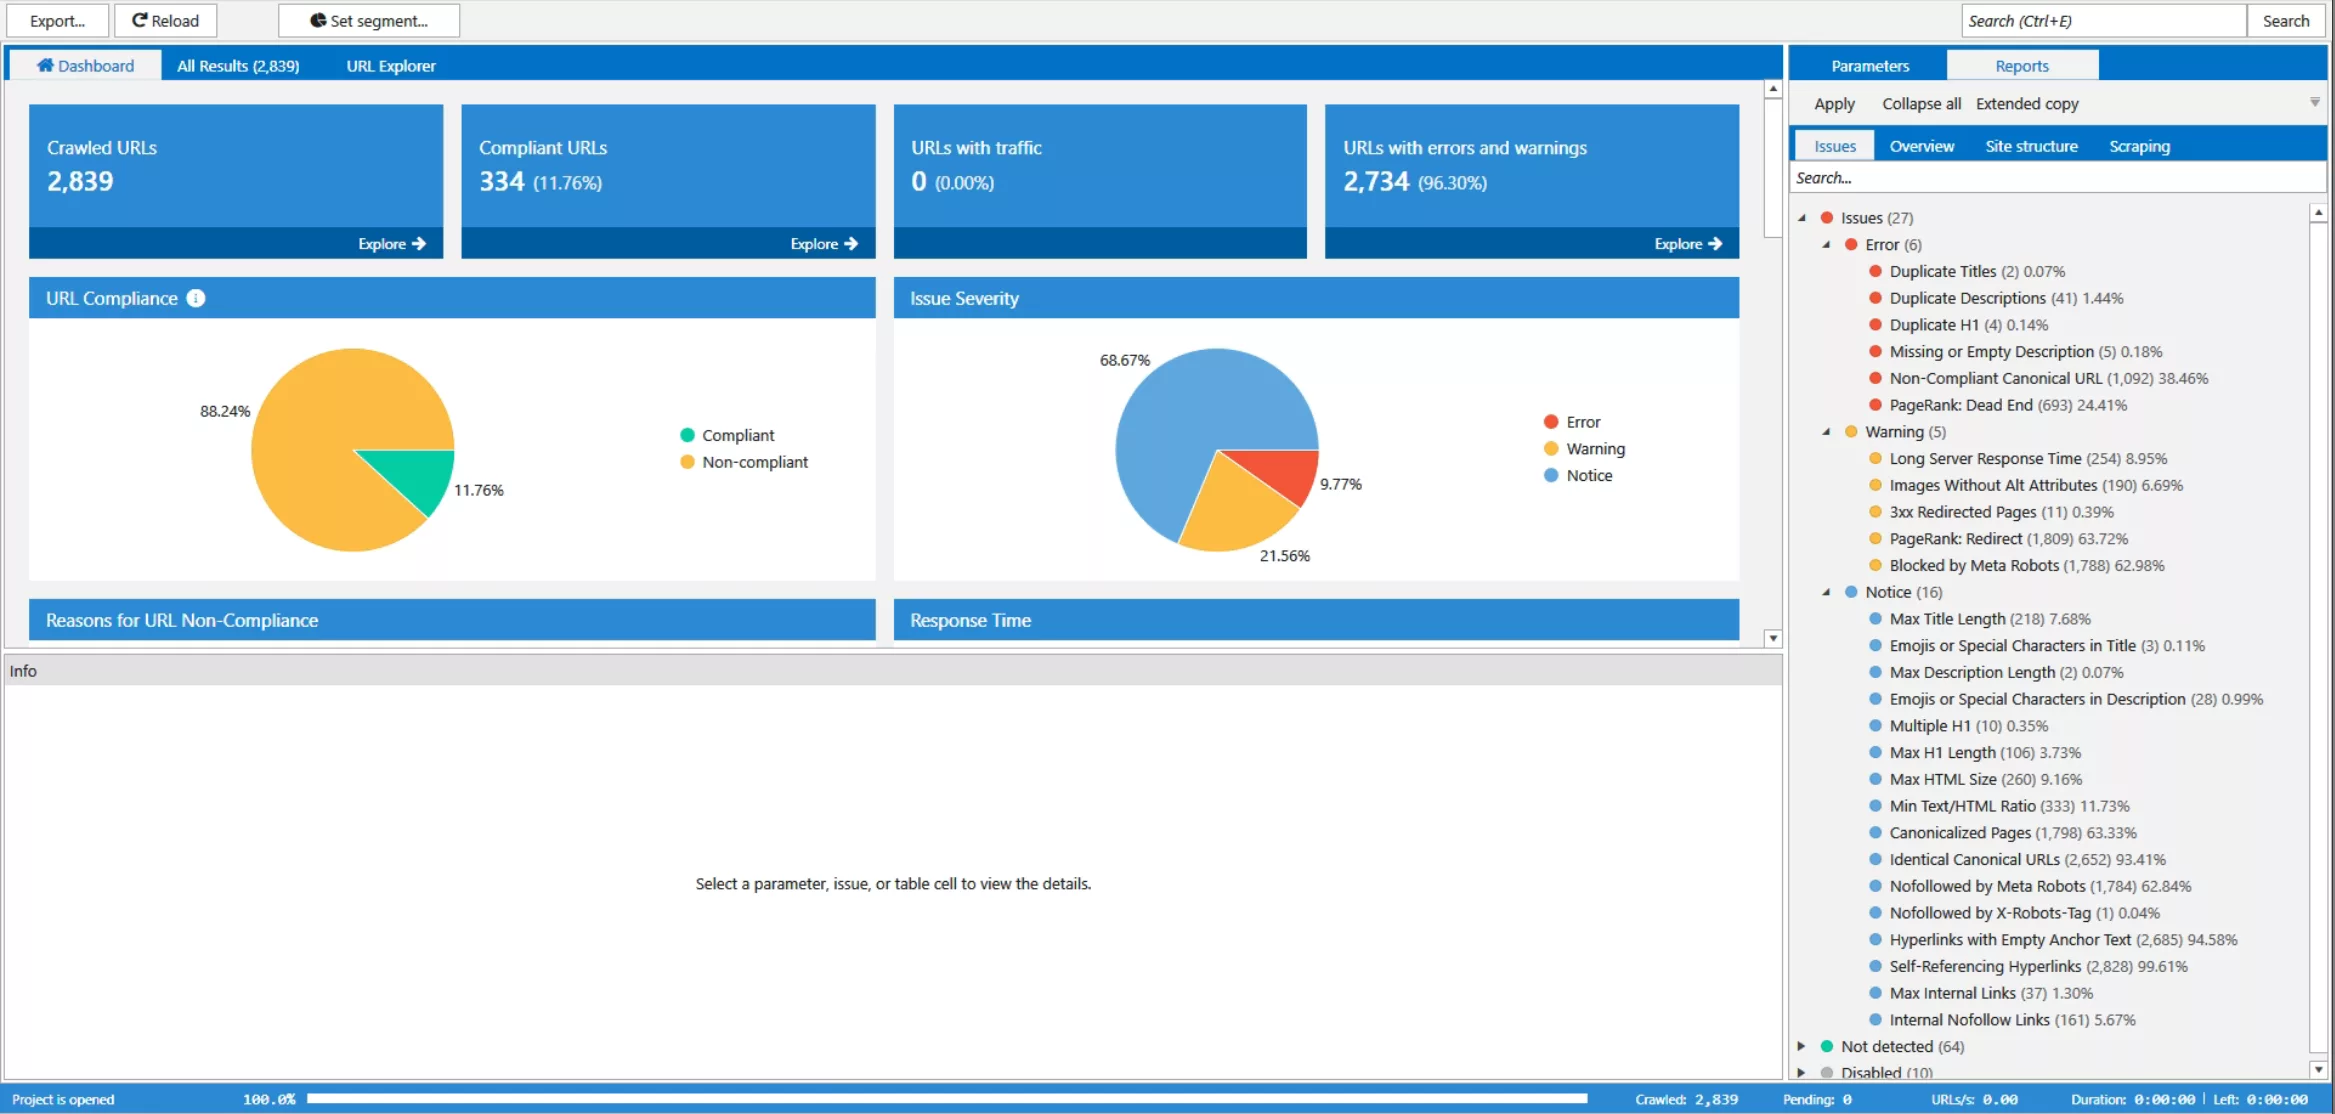Click the Dashboard home icon
Viewport: 2335px width, 1114px height.
45,65
